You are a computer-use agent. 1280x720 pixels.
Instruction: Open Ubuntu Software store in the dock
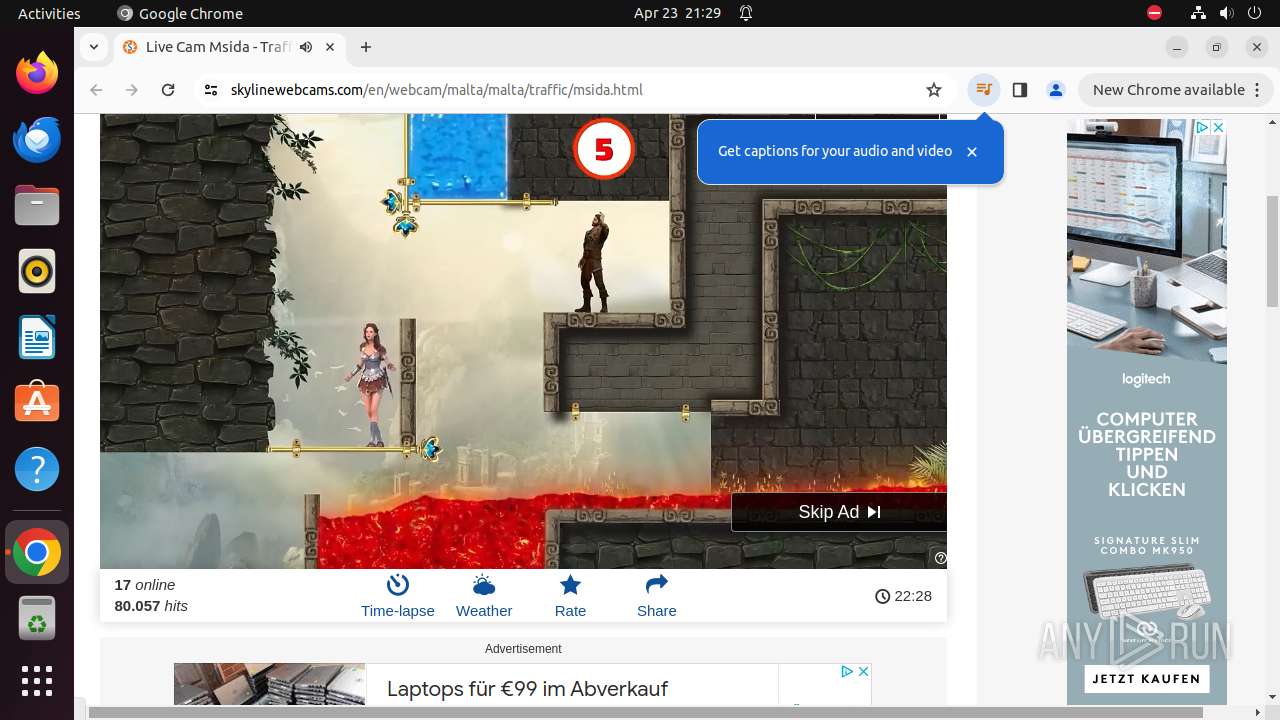pos(37,403)
